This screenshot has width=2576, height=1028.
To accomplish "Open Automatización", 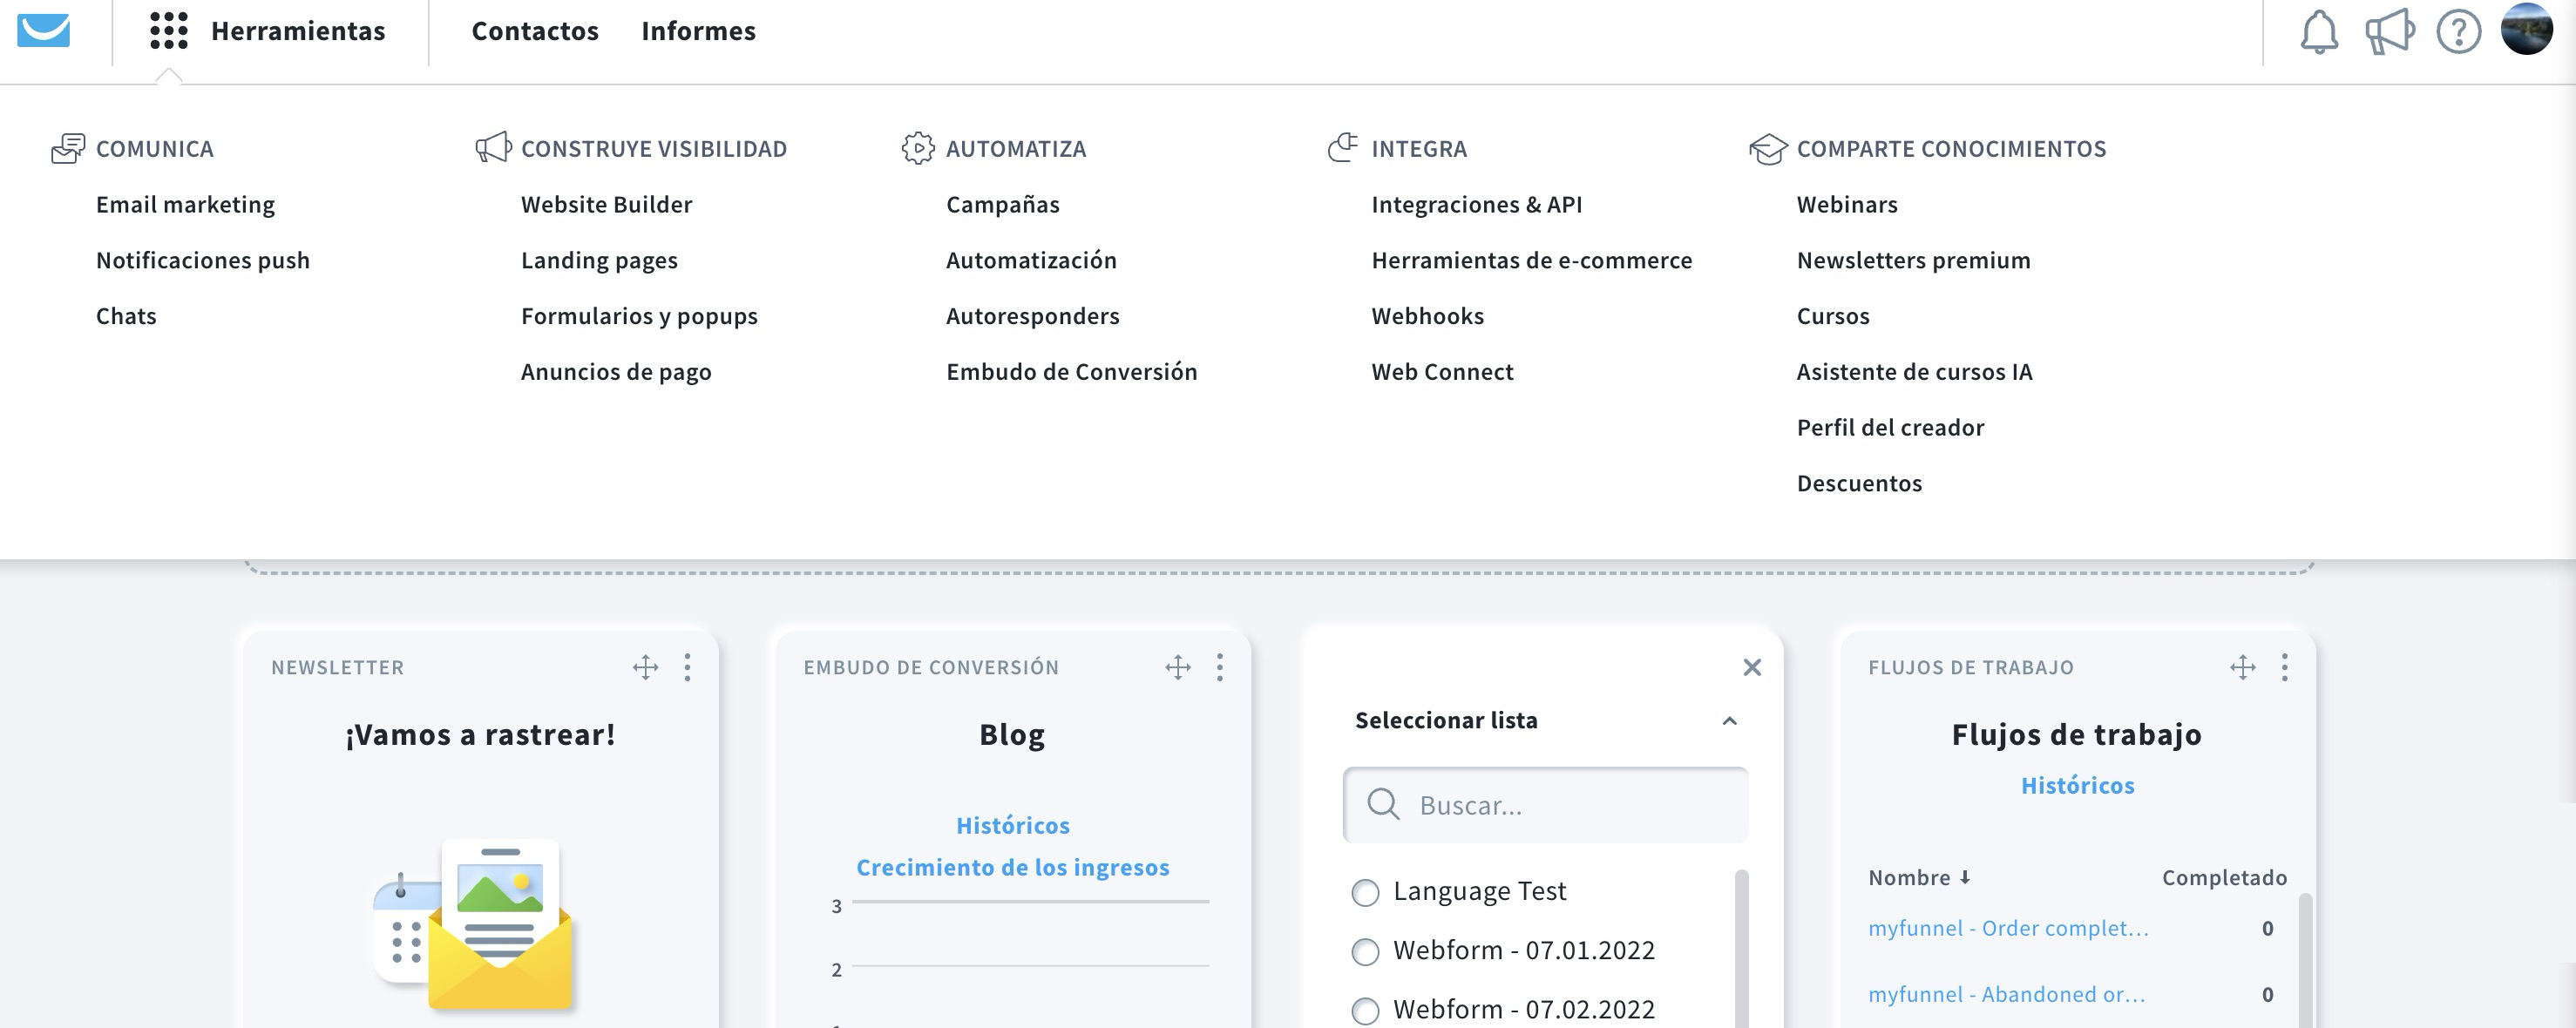I will 1031,260.
